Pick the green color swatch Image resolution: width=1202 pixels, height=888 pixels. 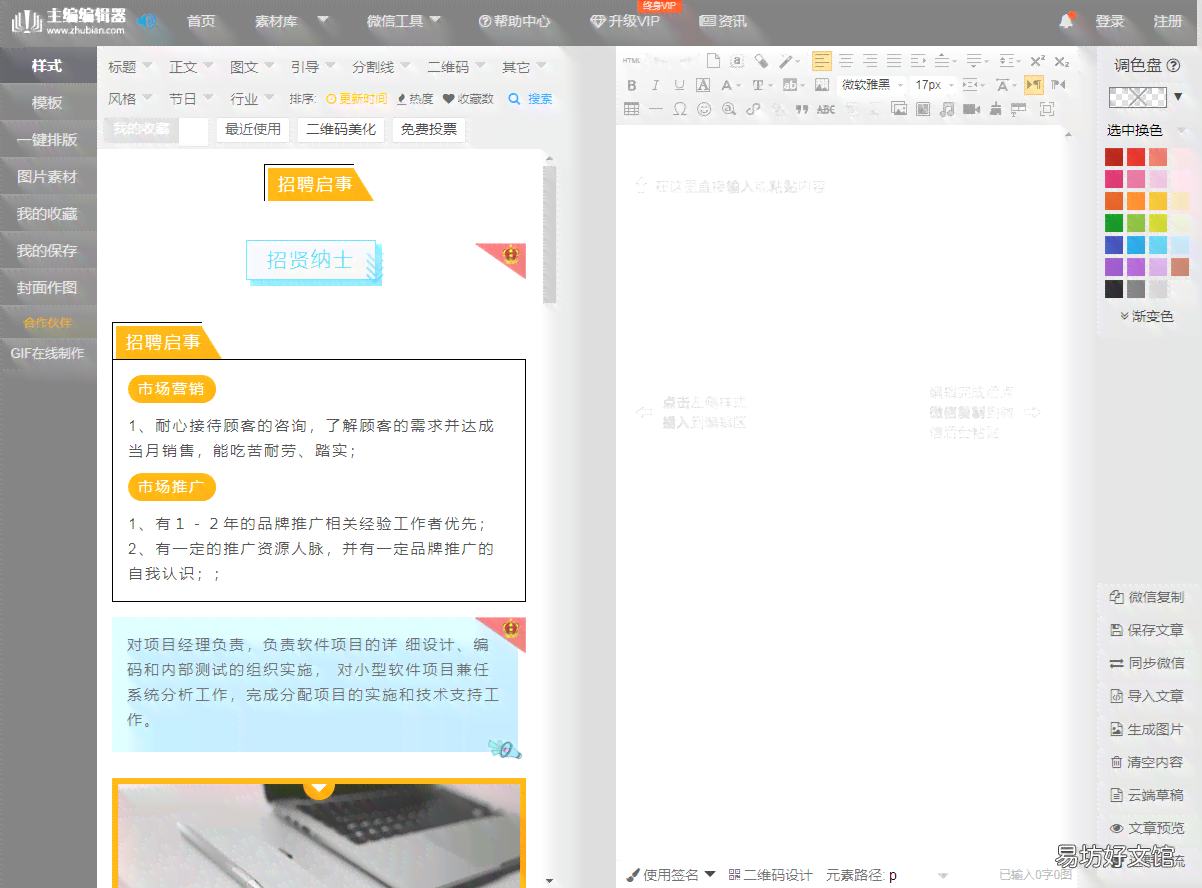click(x=1114, y=223)
